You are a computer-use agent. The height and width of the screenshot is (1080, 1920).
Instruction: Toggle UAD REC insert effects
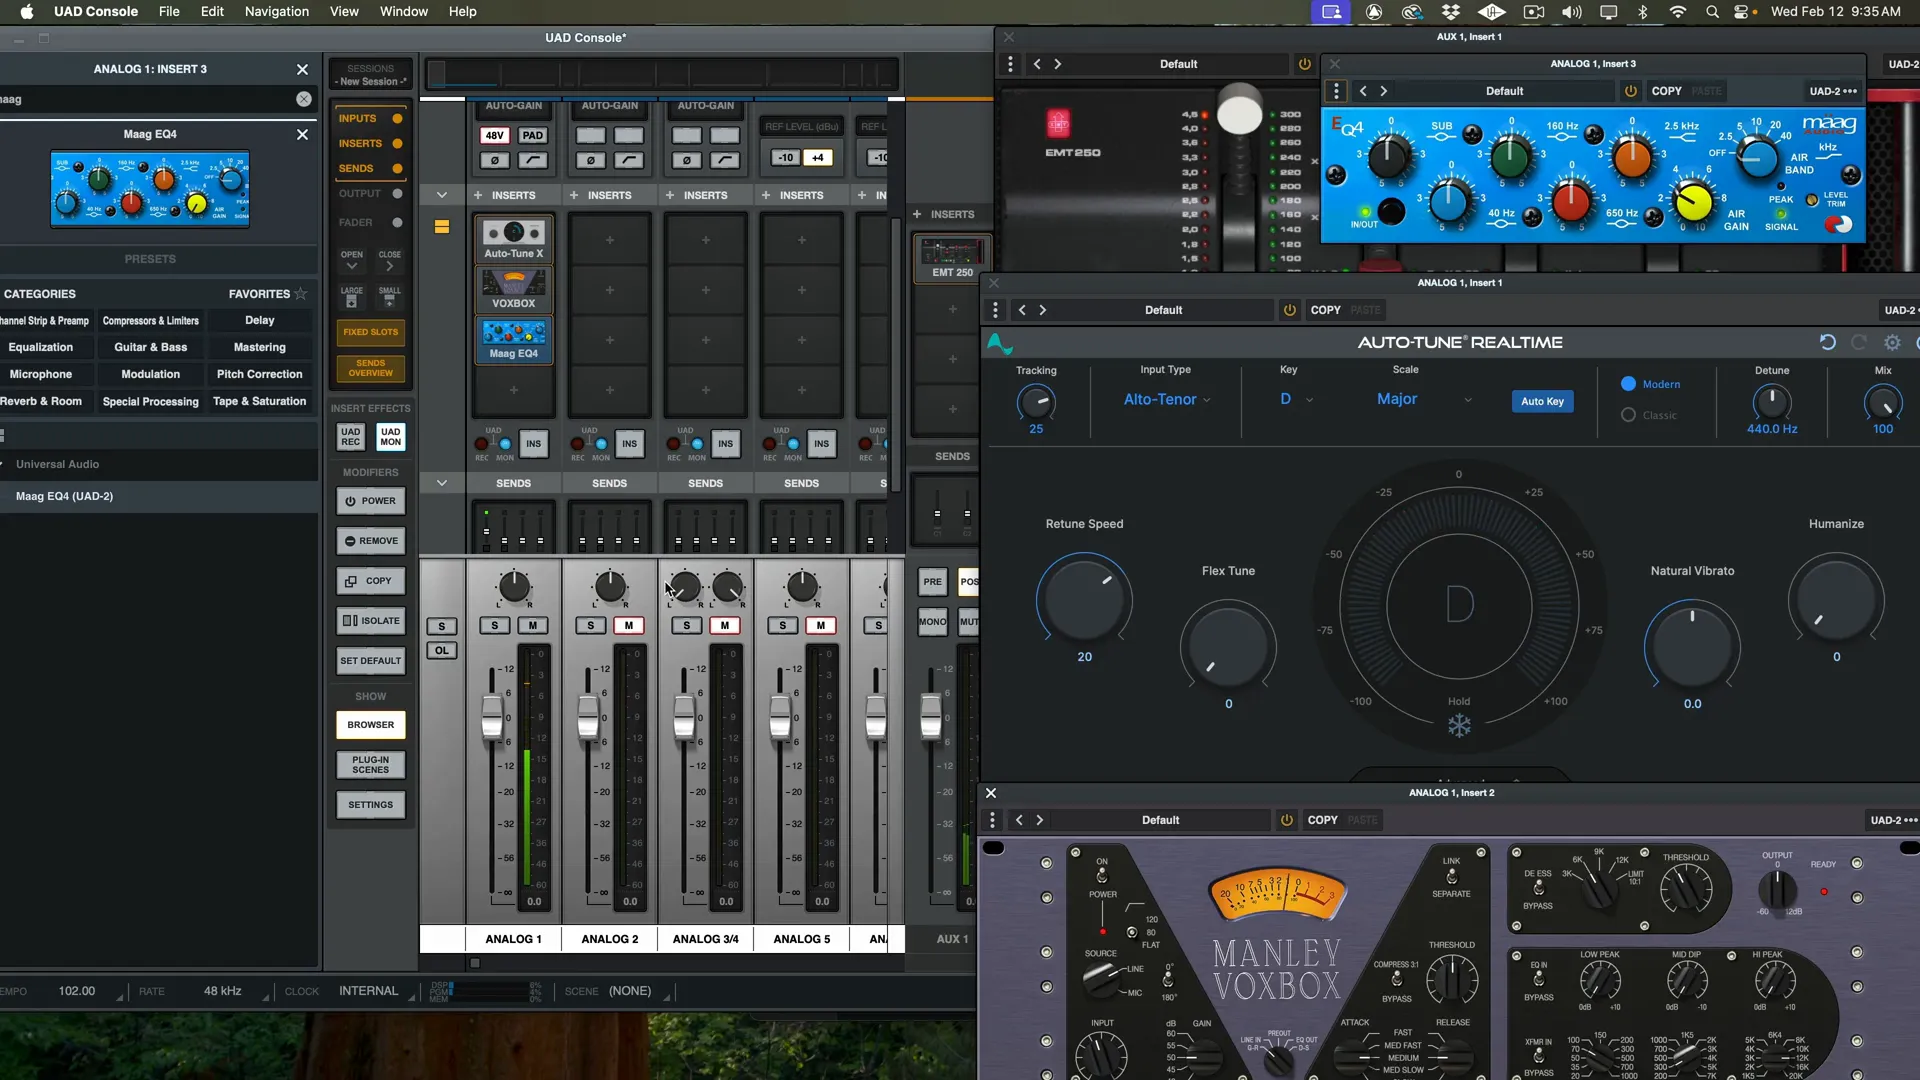click(x=350, y=437)
